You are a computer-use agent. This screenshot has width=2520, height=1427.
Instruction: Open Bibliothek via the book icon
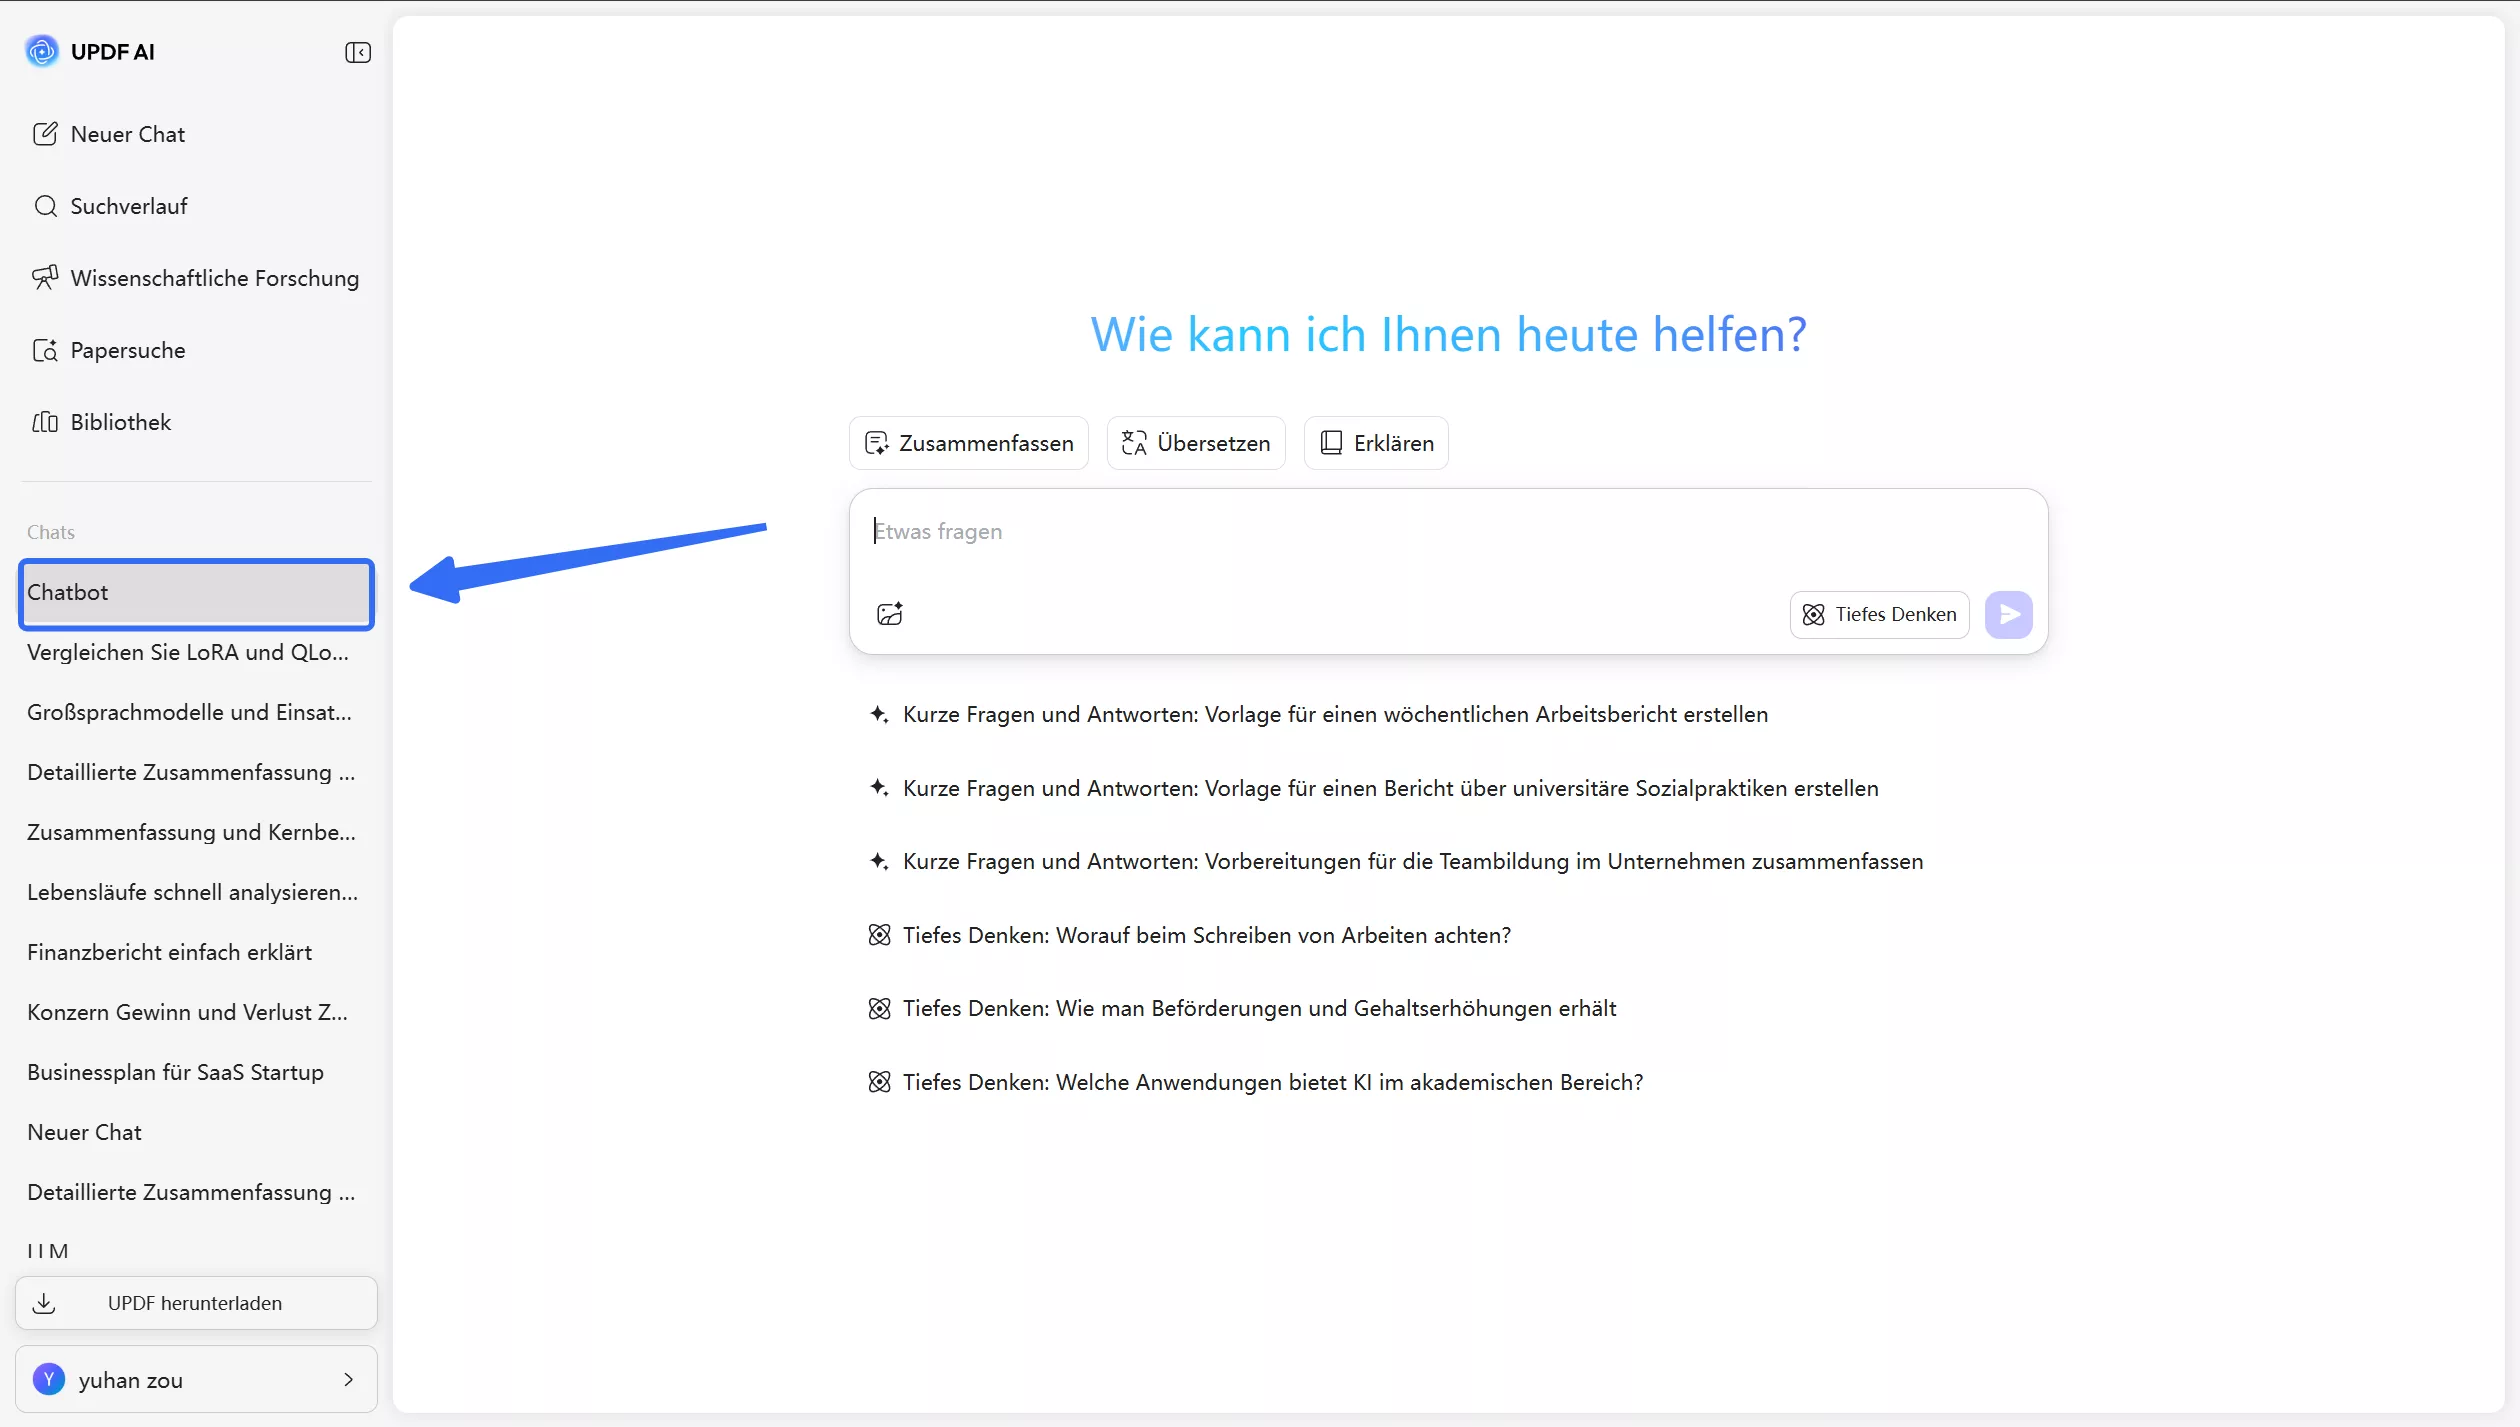click(x=45, y=421)
